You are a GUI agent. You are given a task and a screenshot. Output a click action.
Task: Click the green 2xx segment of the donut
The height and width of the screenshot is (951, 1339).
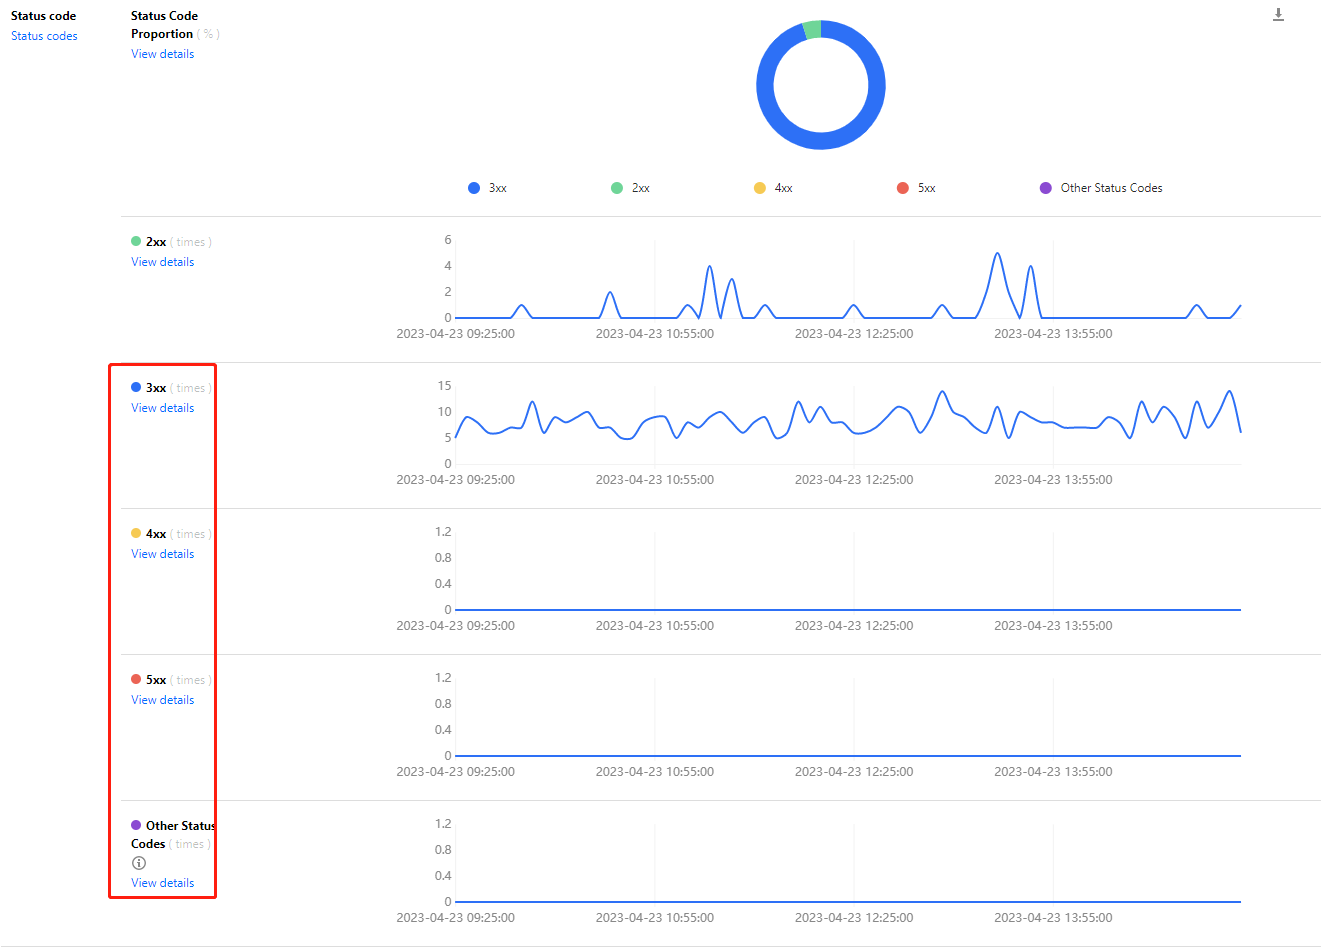click(812, 30)
